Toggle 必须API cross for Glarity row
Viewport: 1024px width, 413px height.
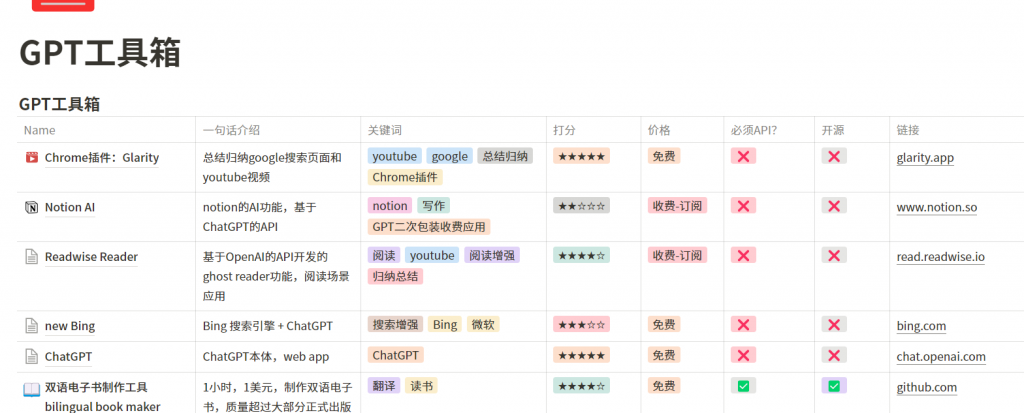tap(743, 156)
